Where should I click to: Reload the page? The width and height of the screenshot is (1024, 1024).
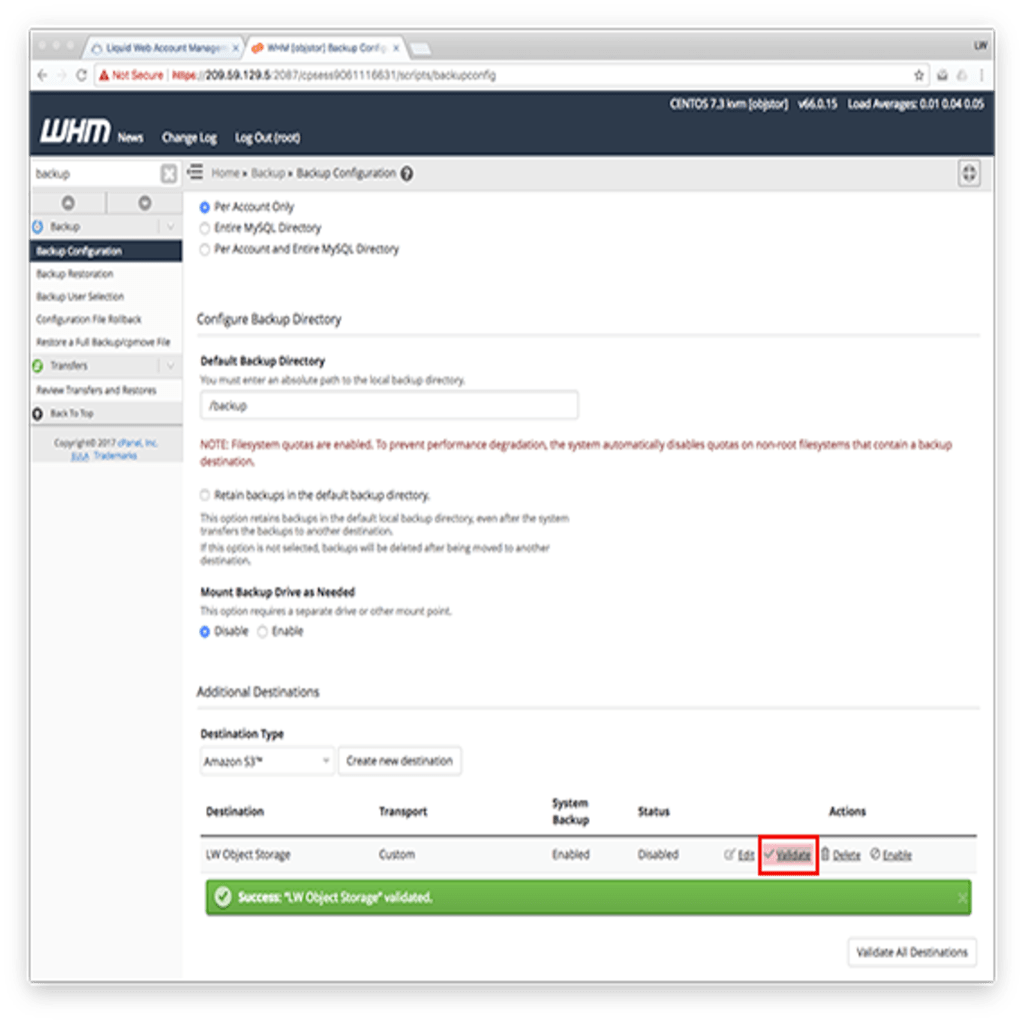point(81,75)
